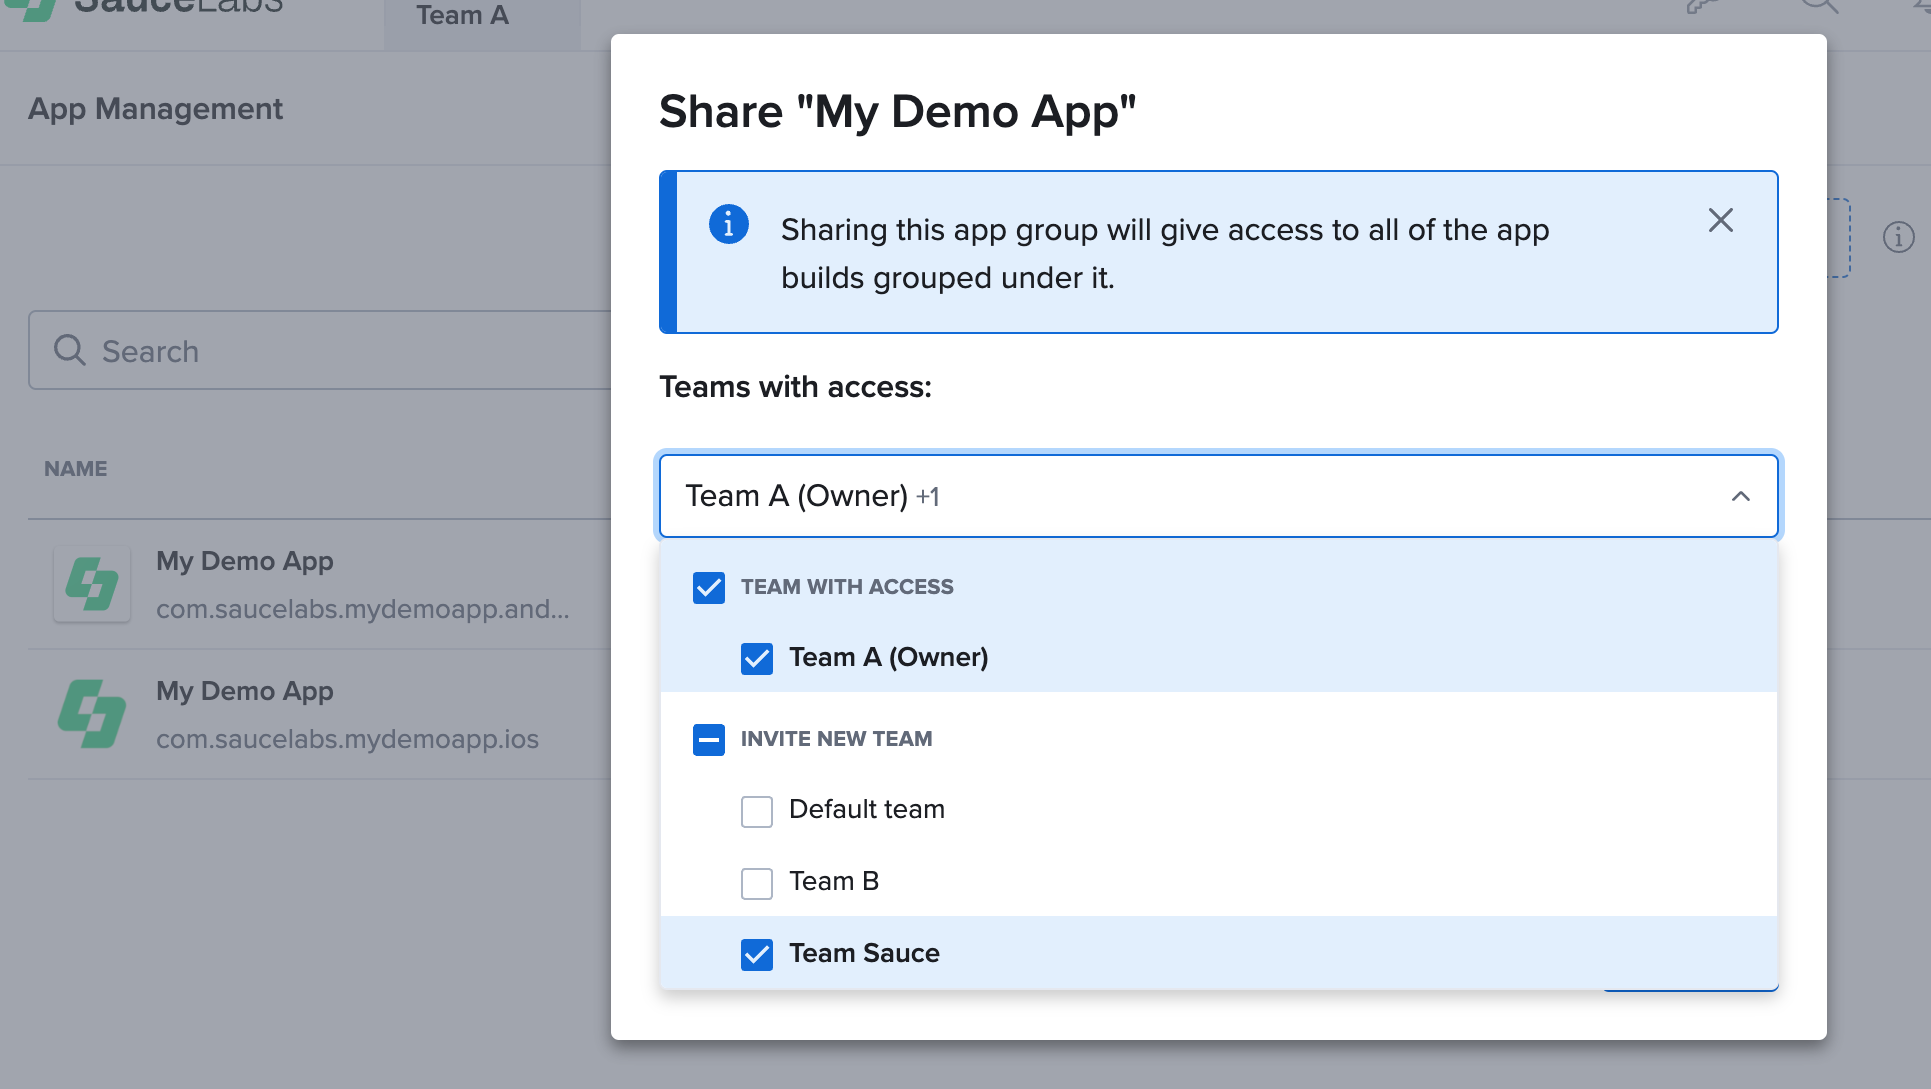This screenshot has height=1089, width=1931.
Task: Uncheck the Team Sauce checkbox
Action: click(x=757, y=955)
